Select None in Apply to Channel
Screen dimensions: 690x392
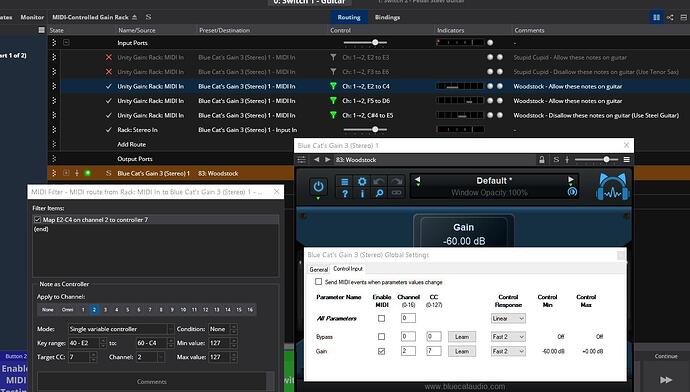48,309
